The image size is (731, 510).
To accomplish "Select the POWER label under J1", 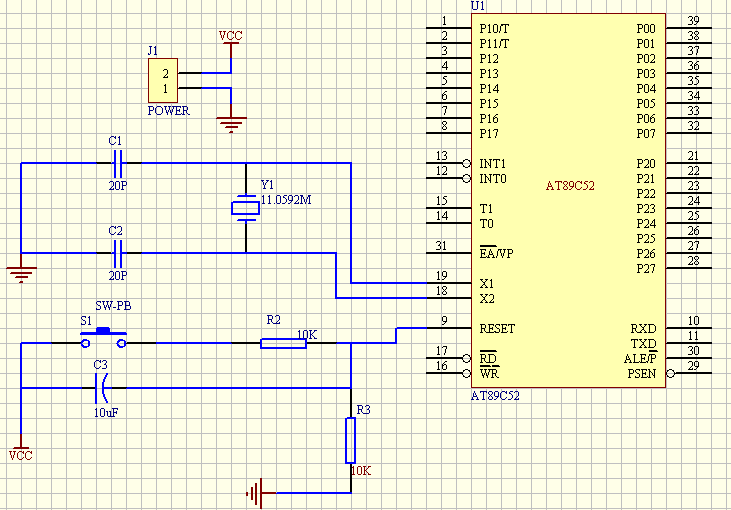I will (x=168, y=111).
